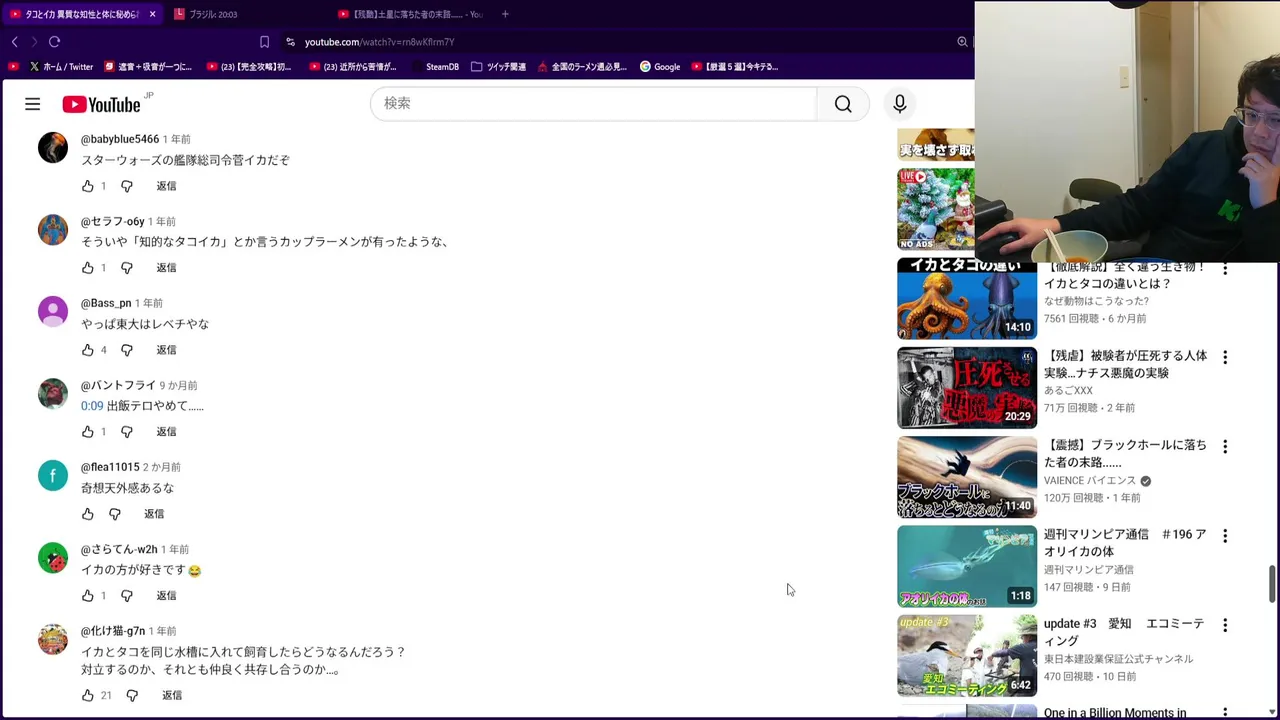
Task: Open the 愛知エコミーティング 6:42 thumbnail
Action: pos(967,656)
